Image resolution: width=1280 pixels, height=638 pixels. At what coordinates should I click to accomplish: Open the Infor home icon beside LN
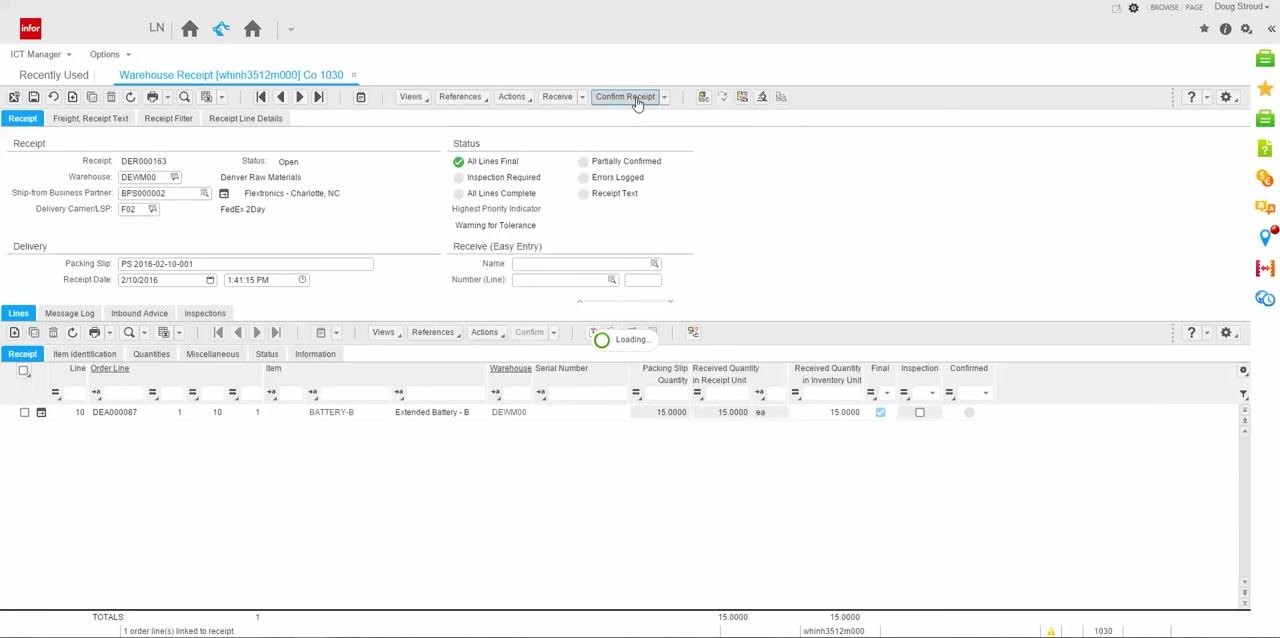click(190, 29)
